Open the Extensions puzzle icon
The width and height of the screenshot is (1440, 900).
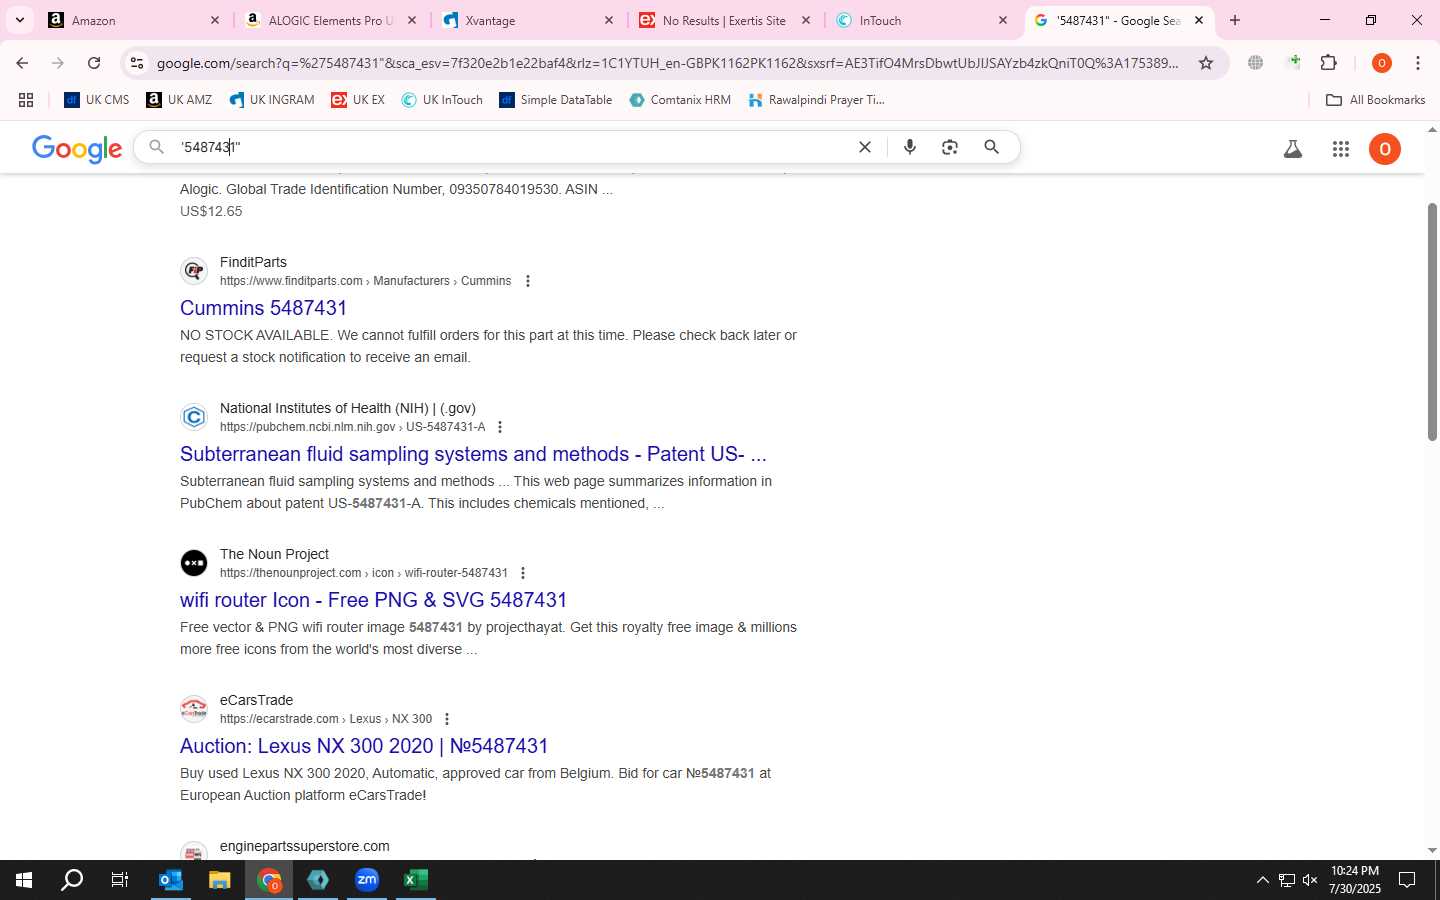1328,63
